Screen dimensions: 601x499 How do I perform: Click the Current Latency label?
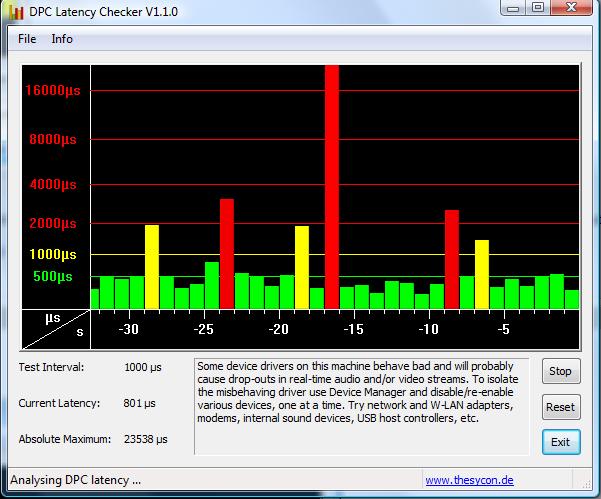click(59, 403)
